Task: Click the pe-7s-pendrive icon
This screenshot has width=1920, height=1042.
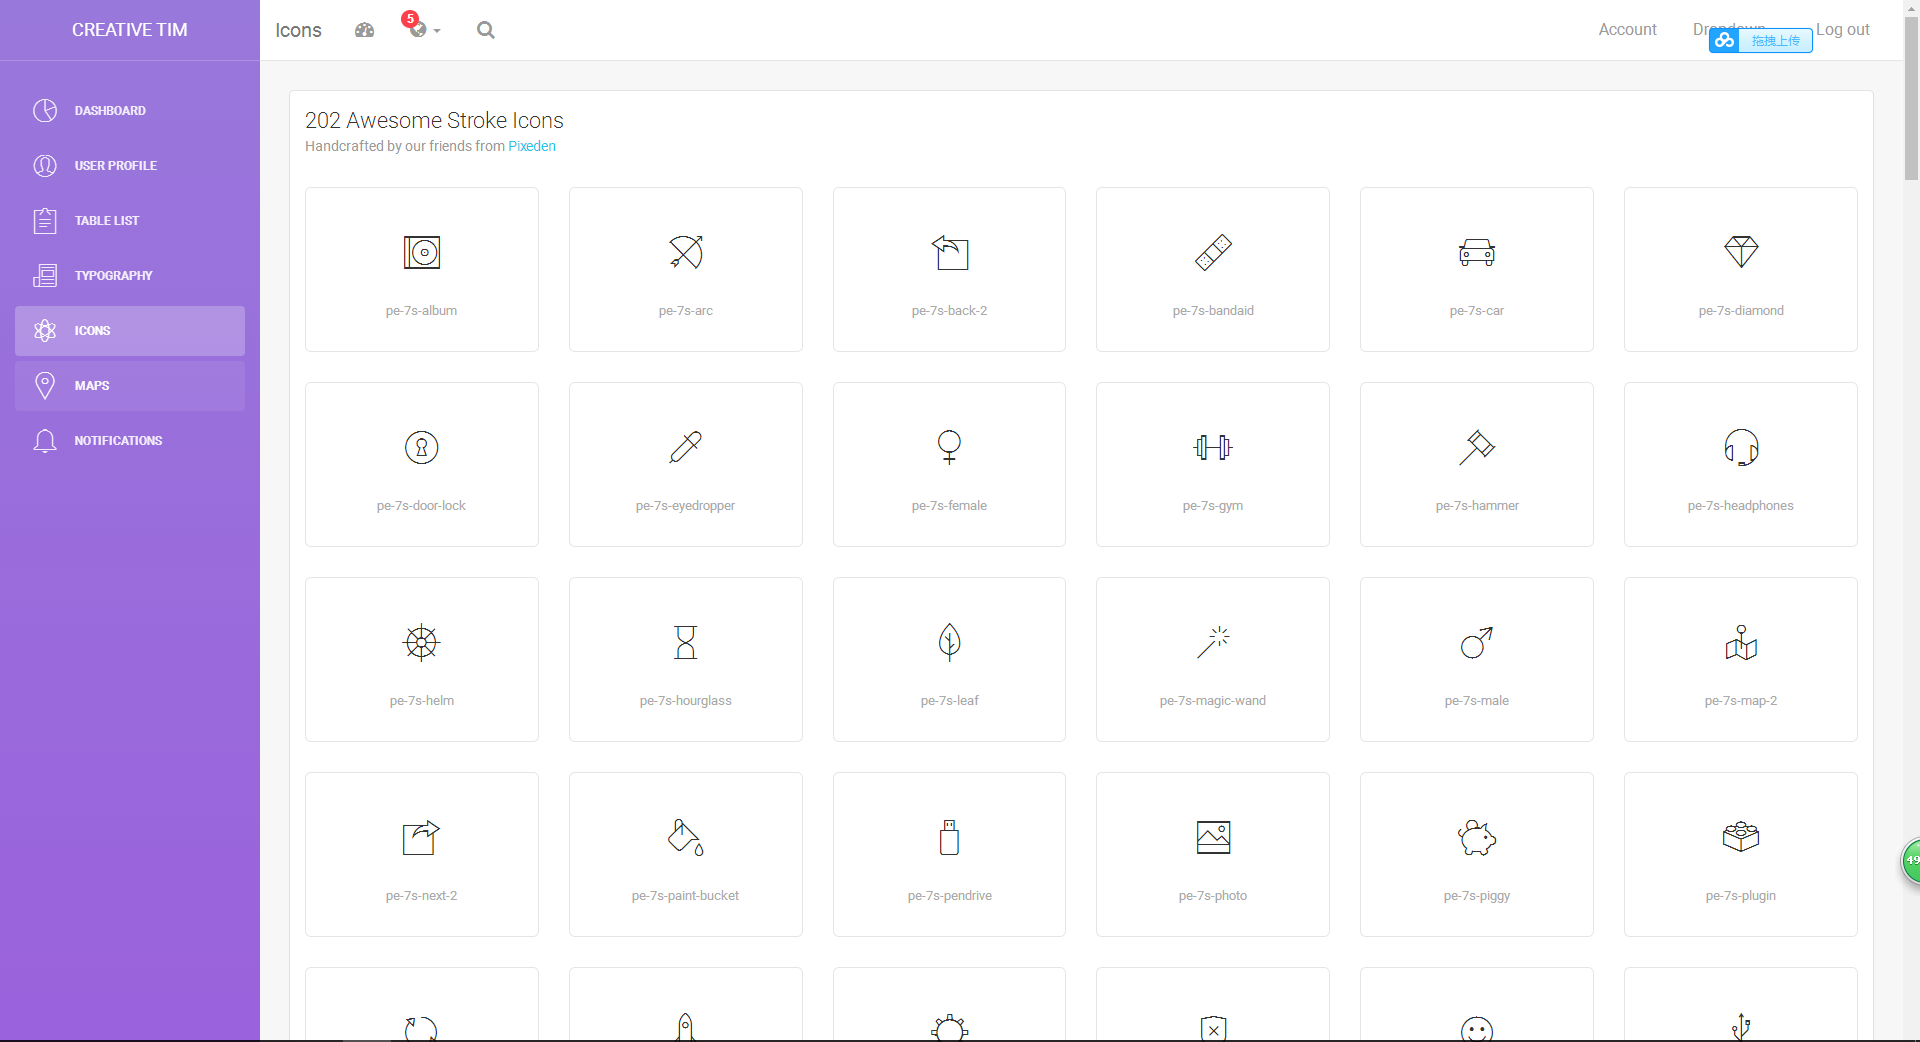Action: click(x=950, y=837)
